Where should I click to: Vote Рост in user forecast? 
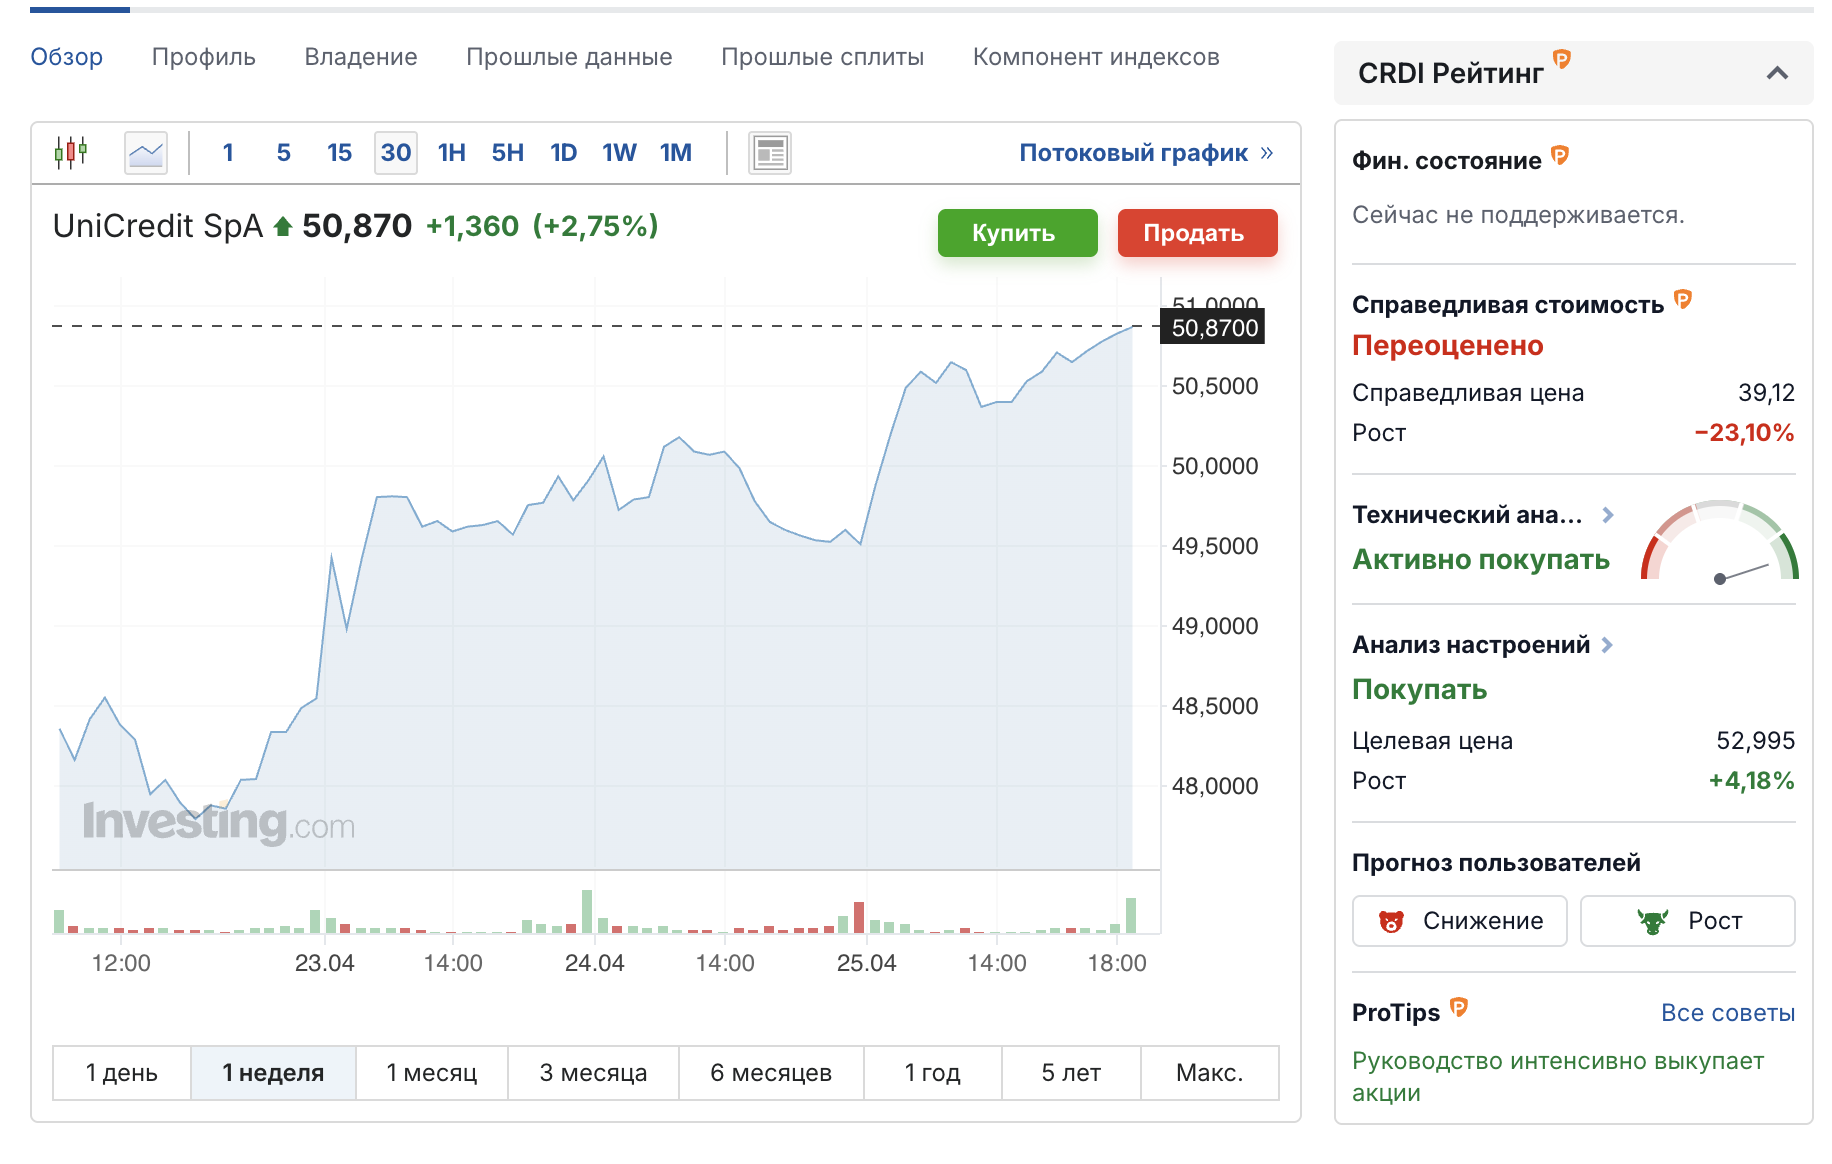(1687, 921)
